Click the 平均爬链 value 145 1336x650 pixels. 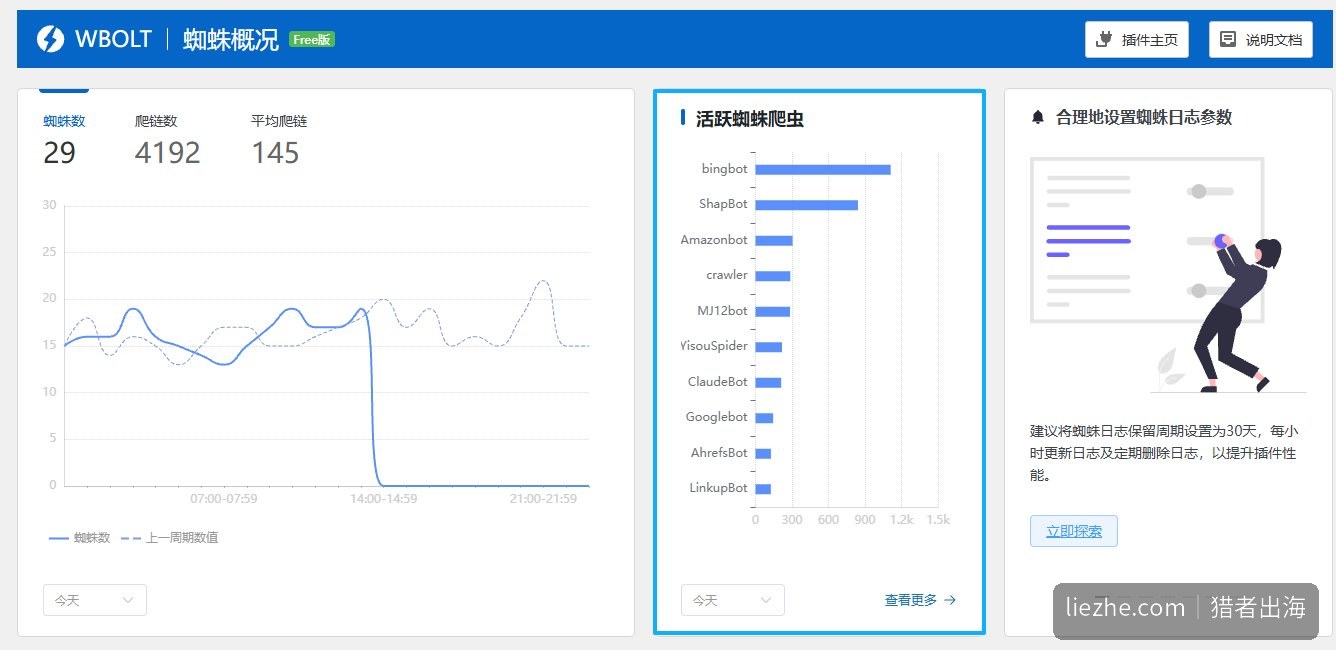tap(275, 153)
